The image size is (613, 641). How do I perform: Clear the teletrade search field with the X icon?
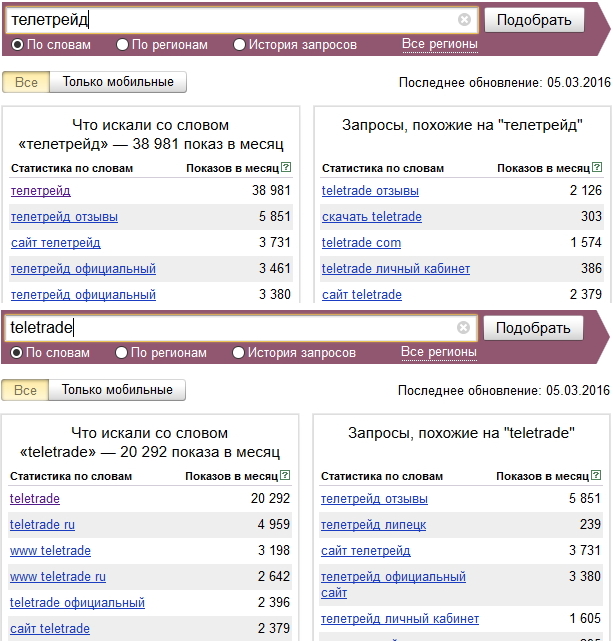point(463,327)
